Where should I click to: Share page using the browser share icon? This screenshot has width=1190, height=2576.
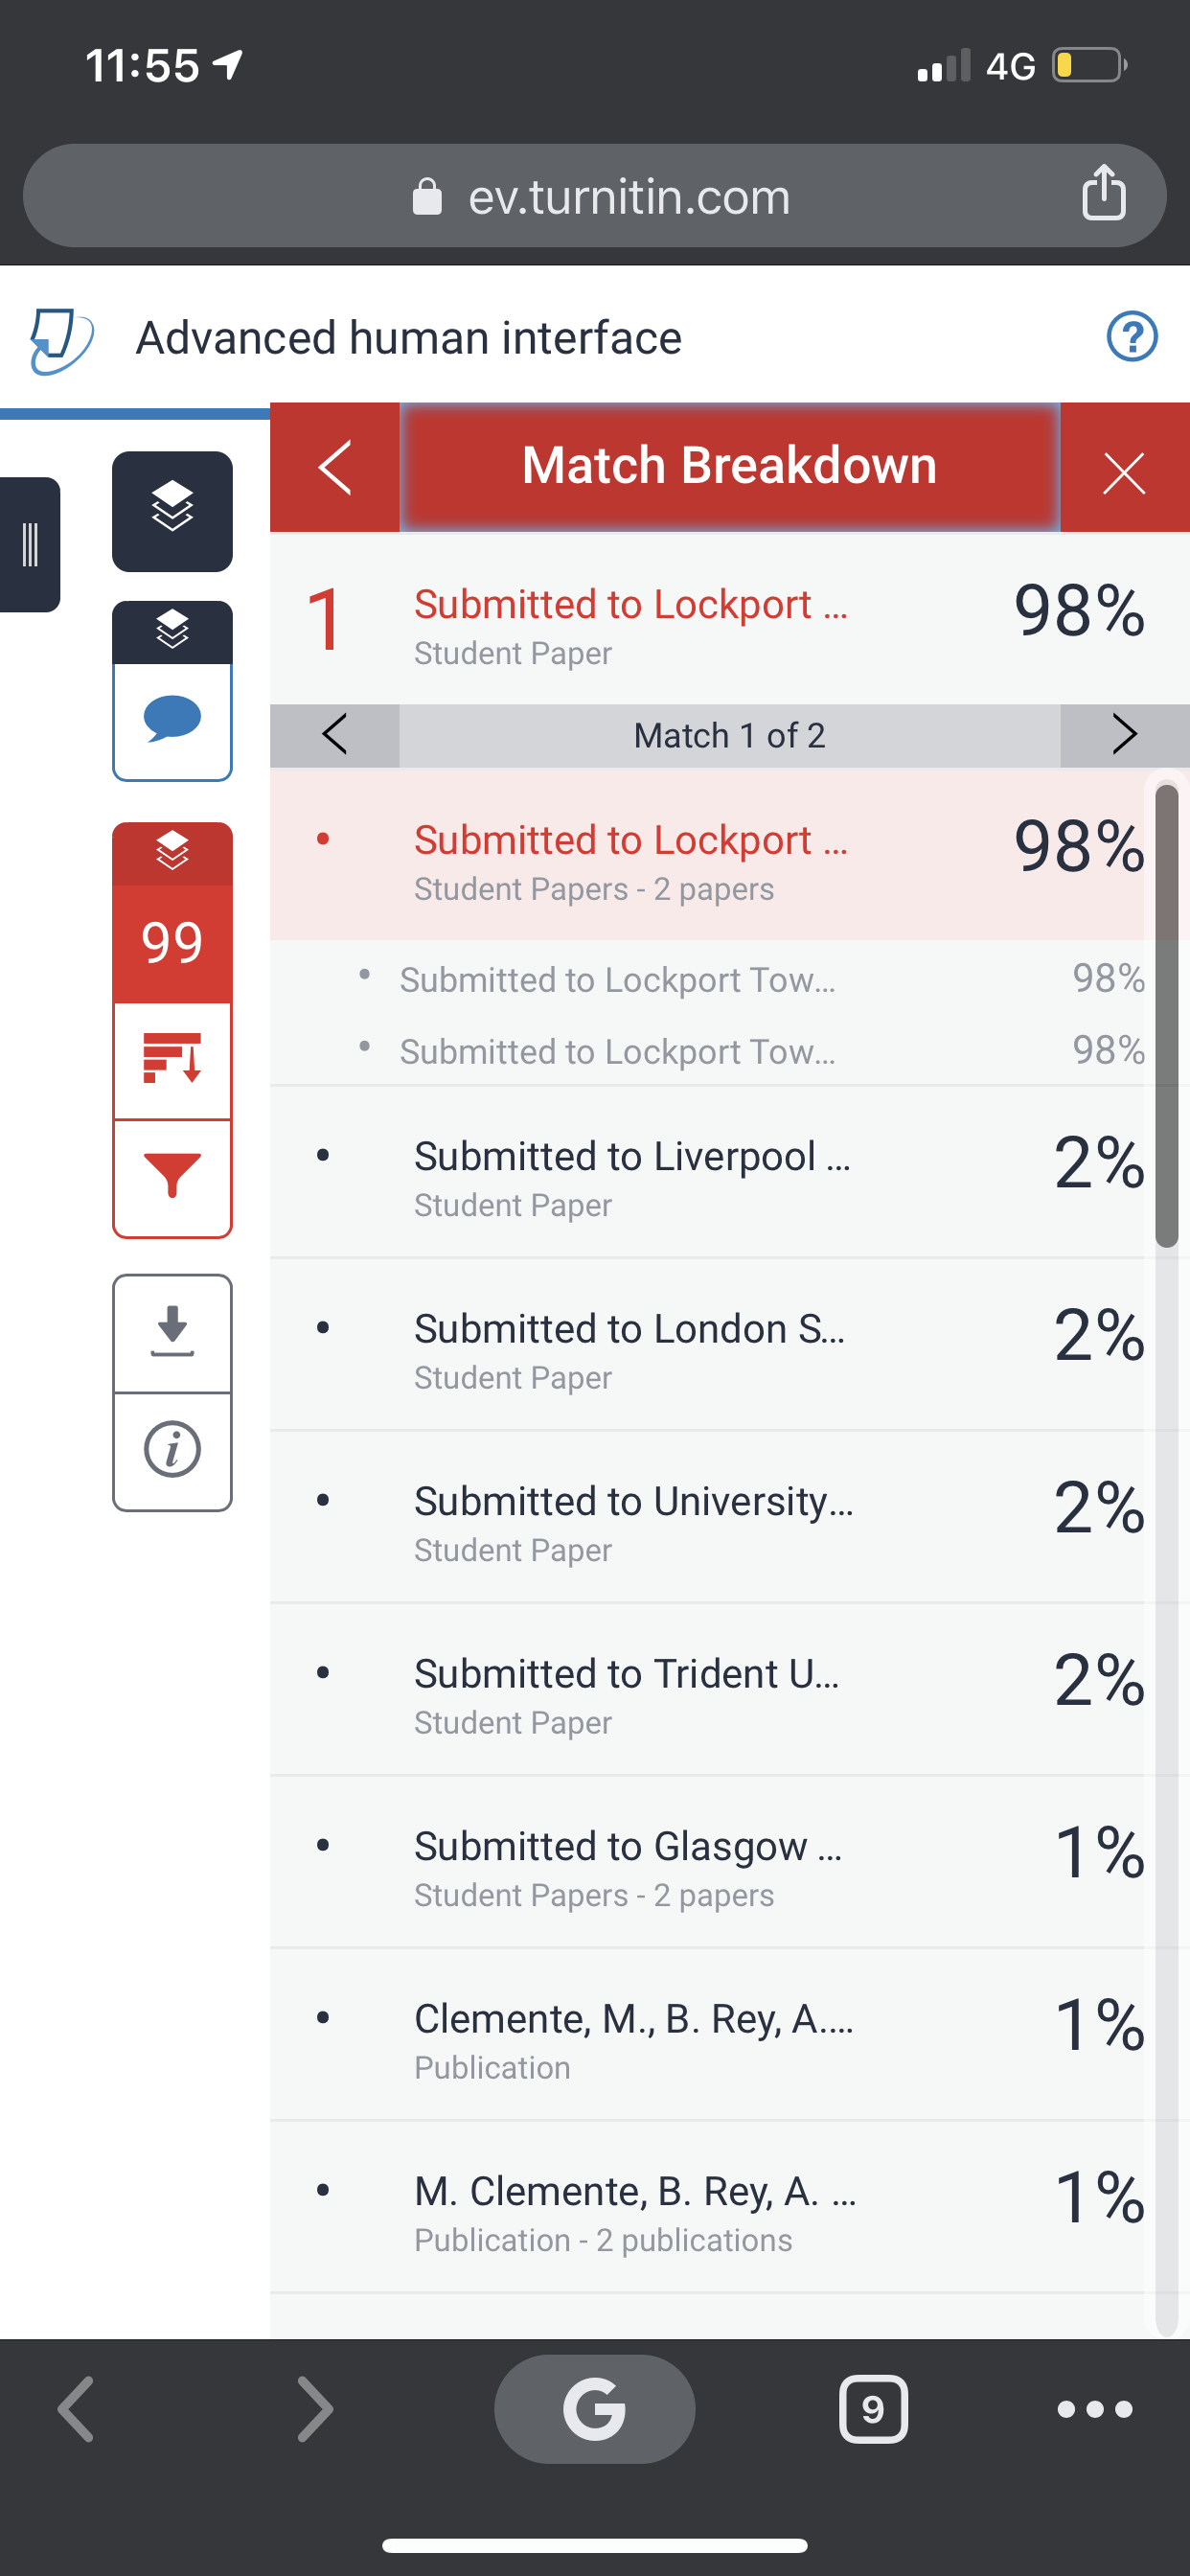pyautogui.click(x=1104, y=191)
